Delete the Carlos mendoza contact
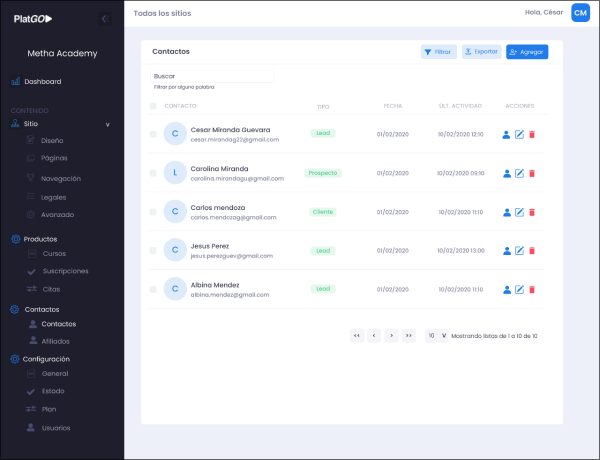 click(532, 212)
